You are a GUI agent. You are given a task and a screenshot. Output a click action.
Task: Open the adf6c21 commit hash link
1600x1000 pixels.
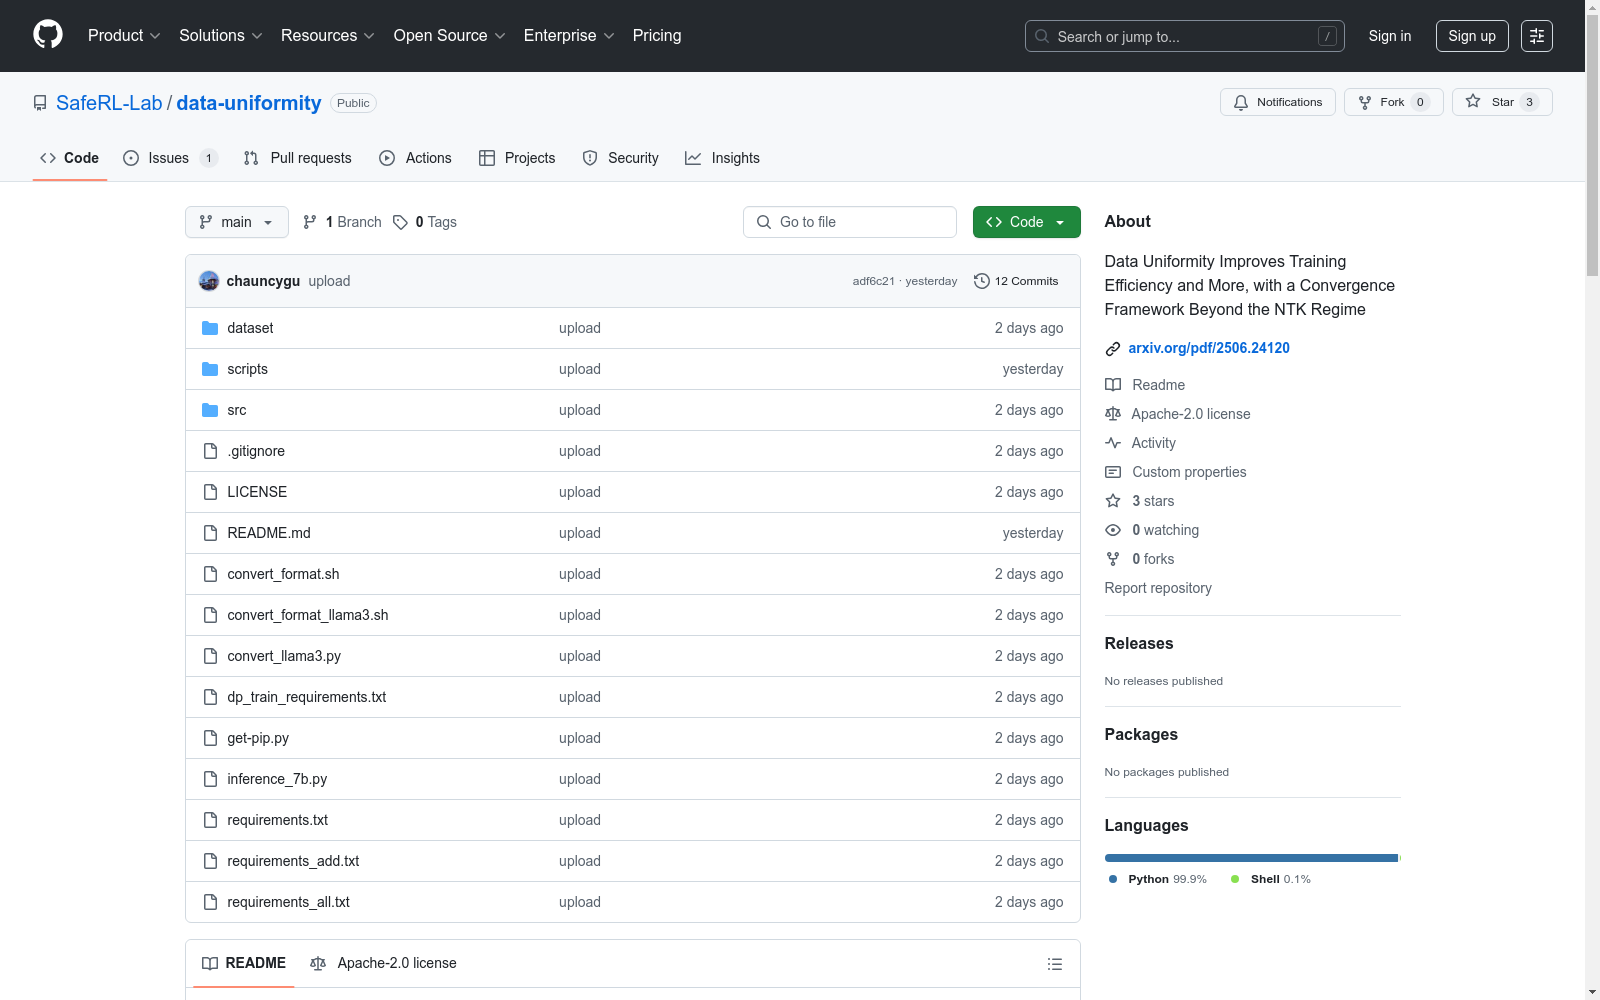(x=873, y=282)
